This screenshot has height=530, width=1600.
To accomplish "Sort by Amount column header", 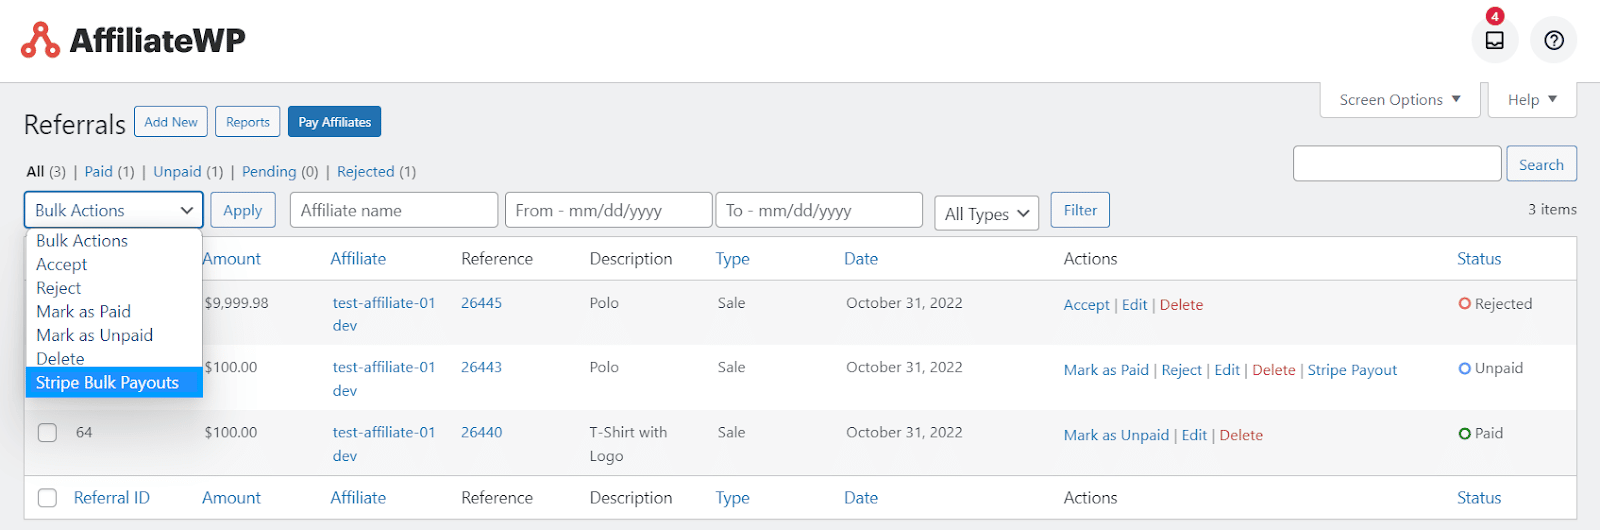I will point(231,259).
